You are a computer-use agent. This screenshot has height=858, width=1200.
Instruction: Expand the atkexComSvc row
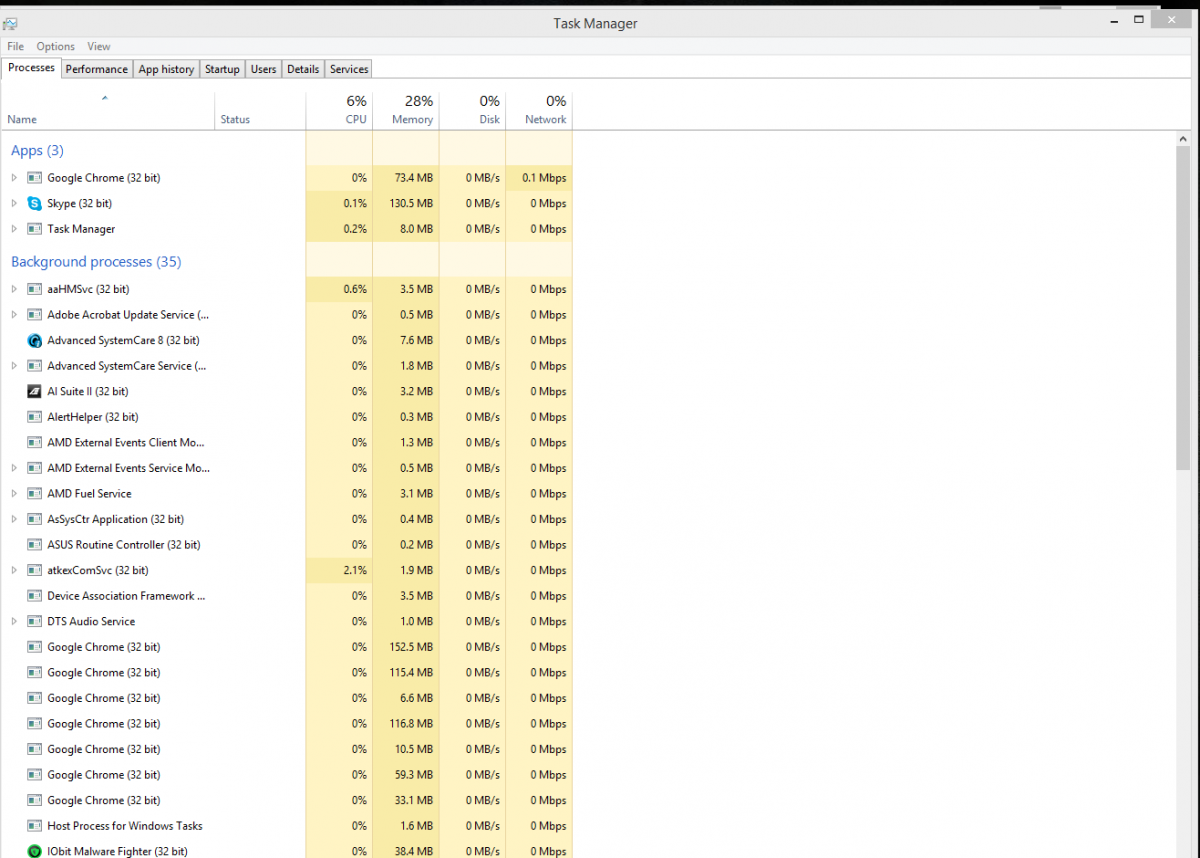point(14,570)
